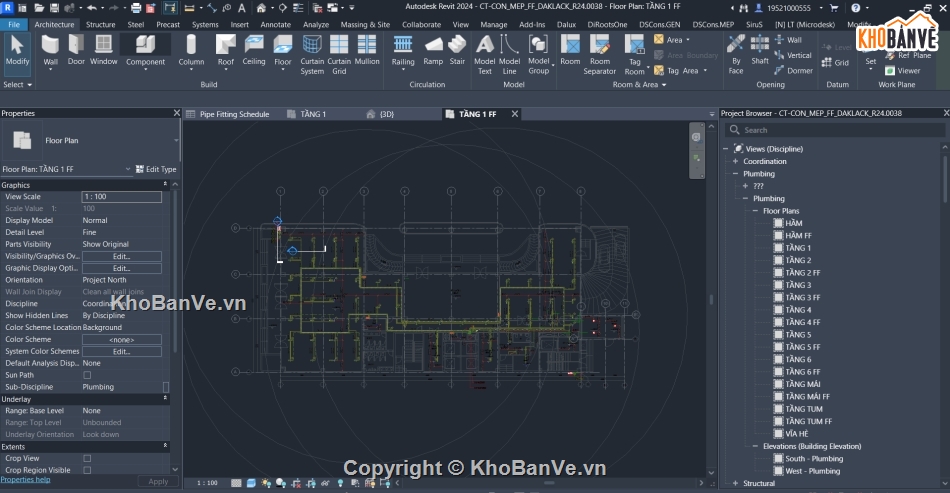Select the Wall tool in Build panel
950x493 pixels.
[x=50, y=52]
